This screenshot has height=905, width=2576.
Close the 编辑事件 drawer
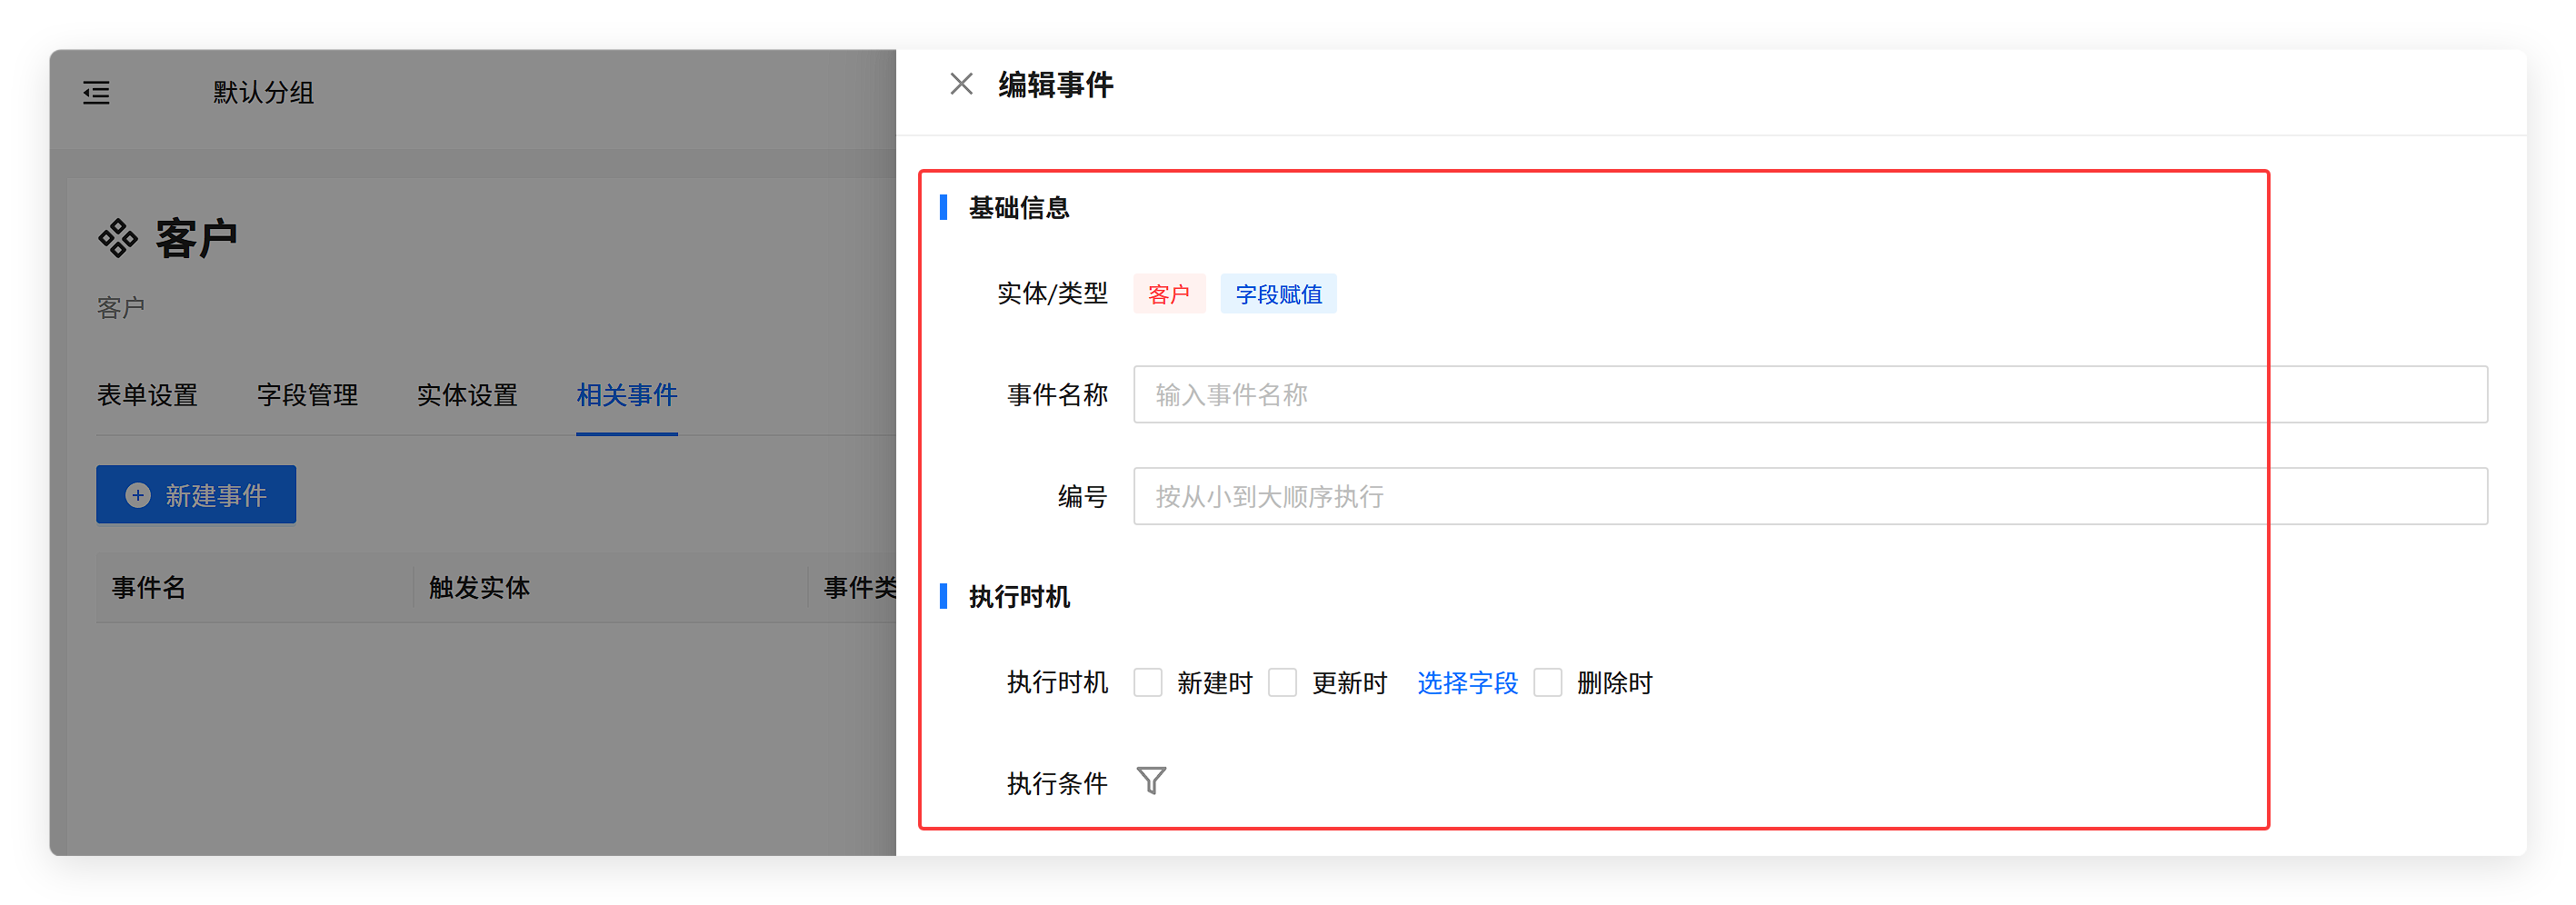pos(961,84)
